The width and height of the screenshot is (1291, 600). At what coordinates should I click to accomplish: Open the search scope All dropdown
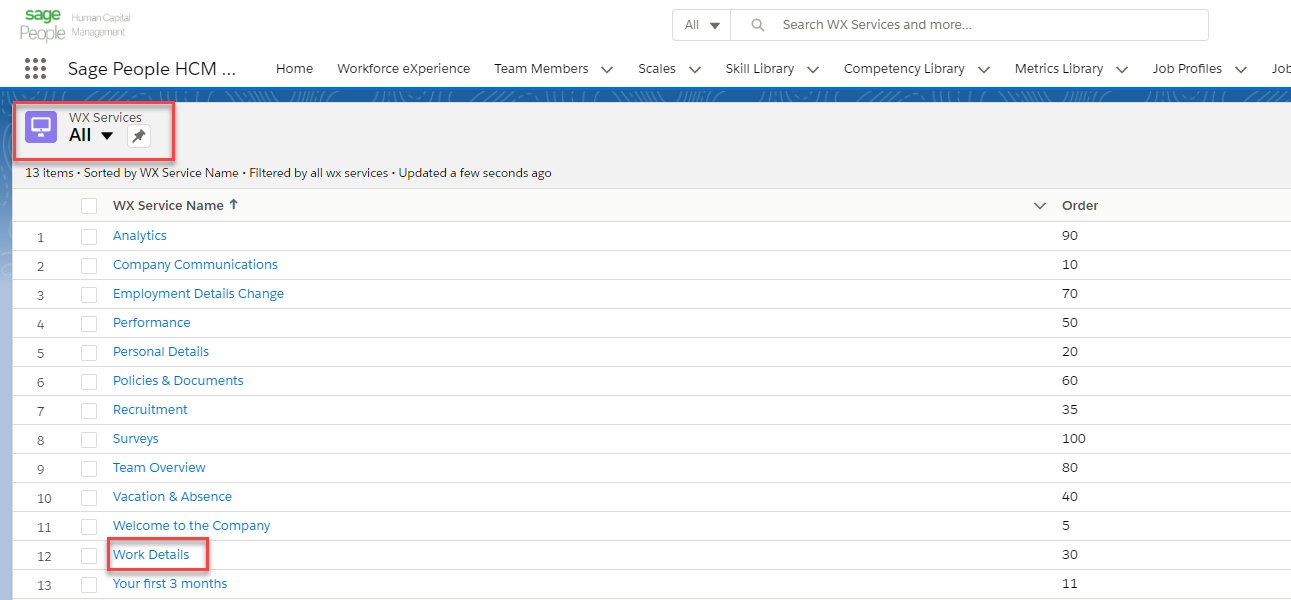[x=702, y=25]
